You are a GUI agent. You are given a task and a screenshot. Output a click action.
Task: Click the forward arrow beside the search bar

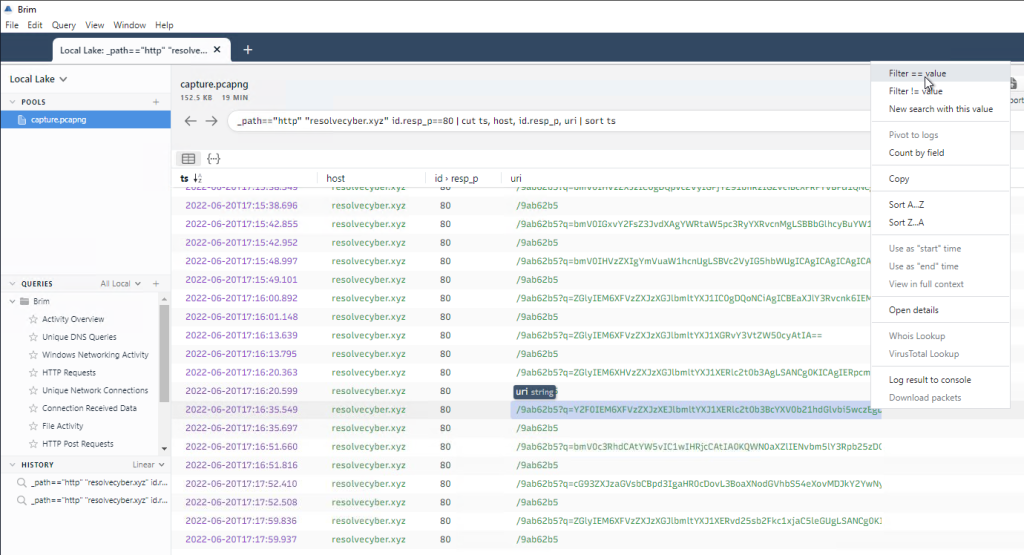(211, 121)
